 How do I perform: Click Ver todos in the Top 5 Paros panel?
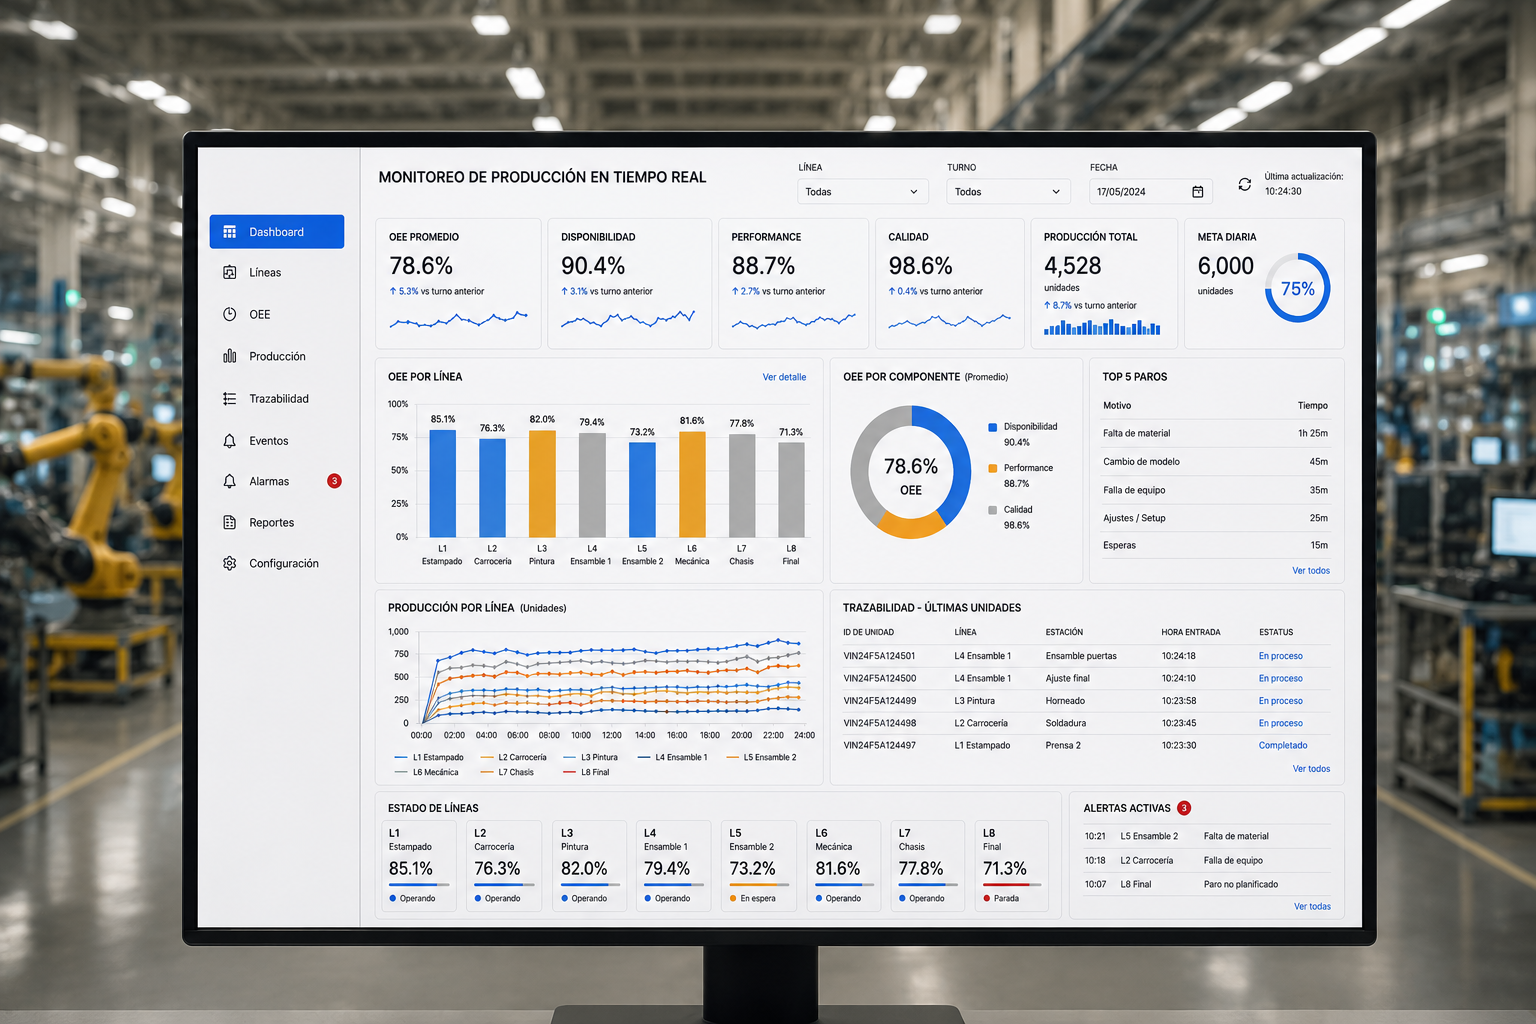coord(1311,571)
